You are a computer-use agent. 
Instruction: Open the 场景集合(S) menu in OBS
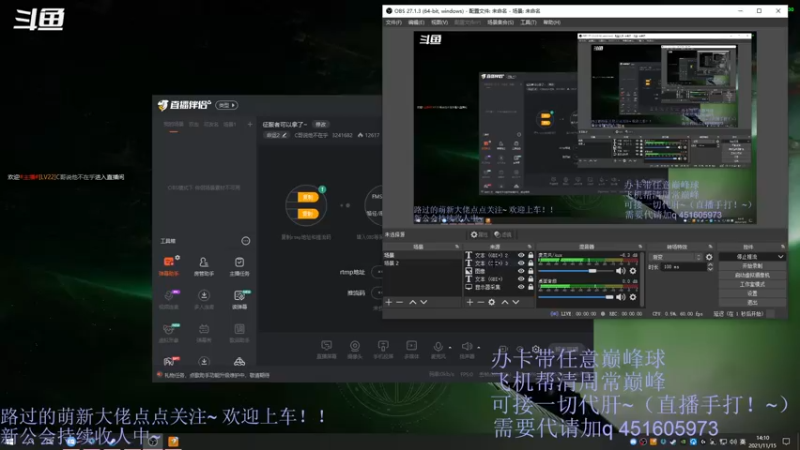click(x=500, y=22)
